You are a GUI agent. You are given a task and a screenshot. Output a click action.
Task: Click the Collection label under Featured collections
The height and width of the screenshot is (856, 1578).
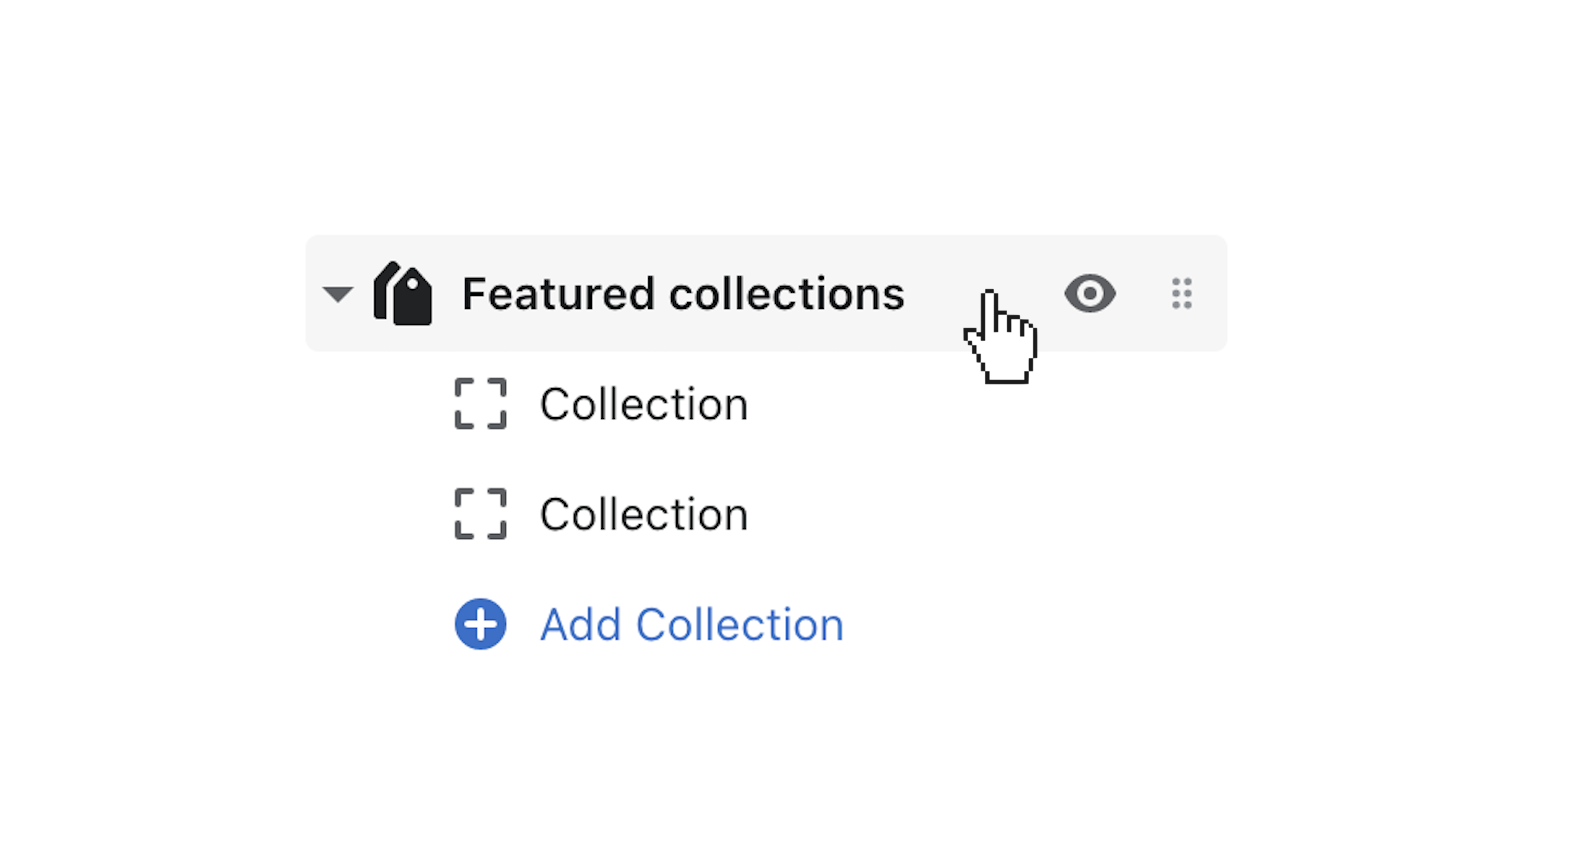coord(643,404)
